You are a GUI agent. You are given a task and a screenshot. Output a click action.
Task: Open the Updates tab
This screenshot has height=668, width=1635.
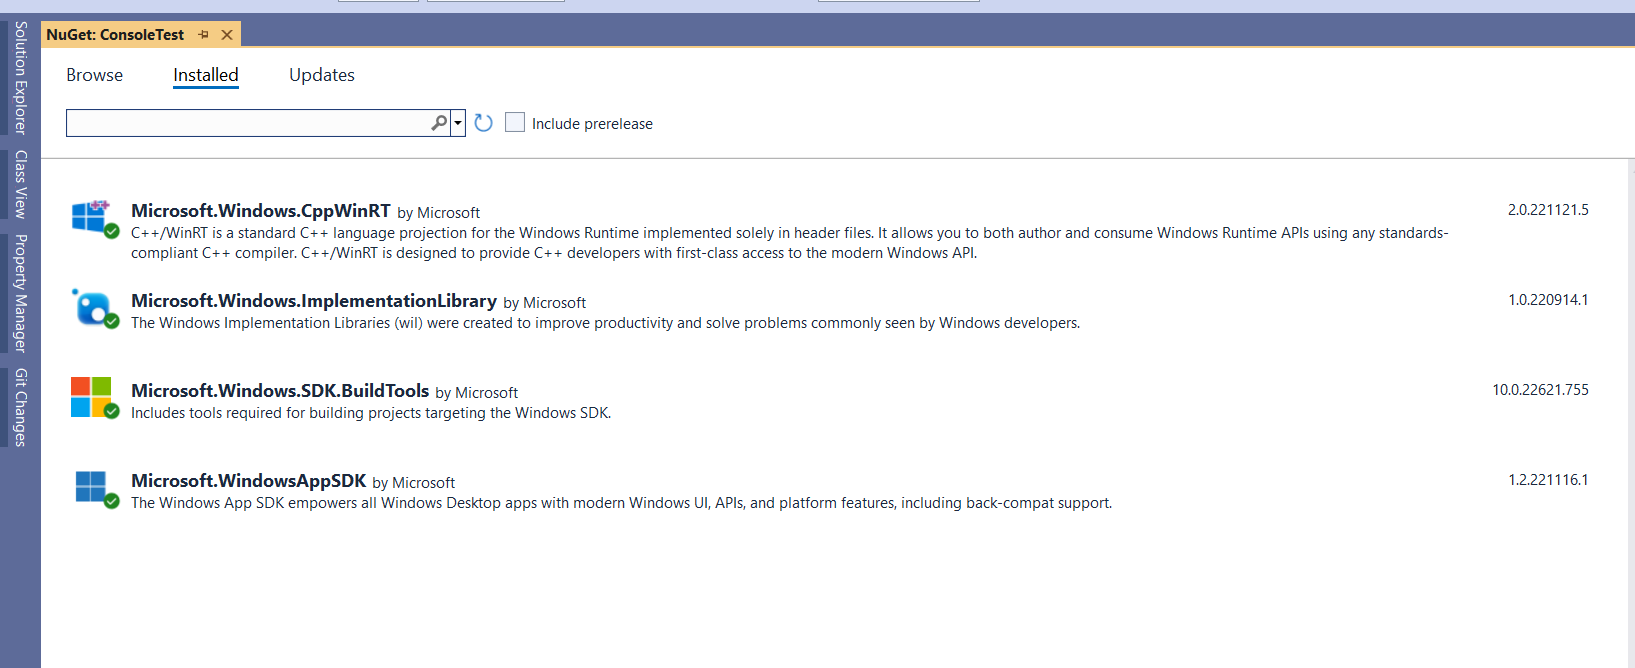click(322, 75)
